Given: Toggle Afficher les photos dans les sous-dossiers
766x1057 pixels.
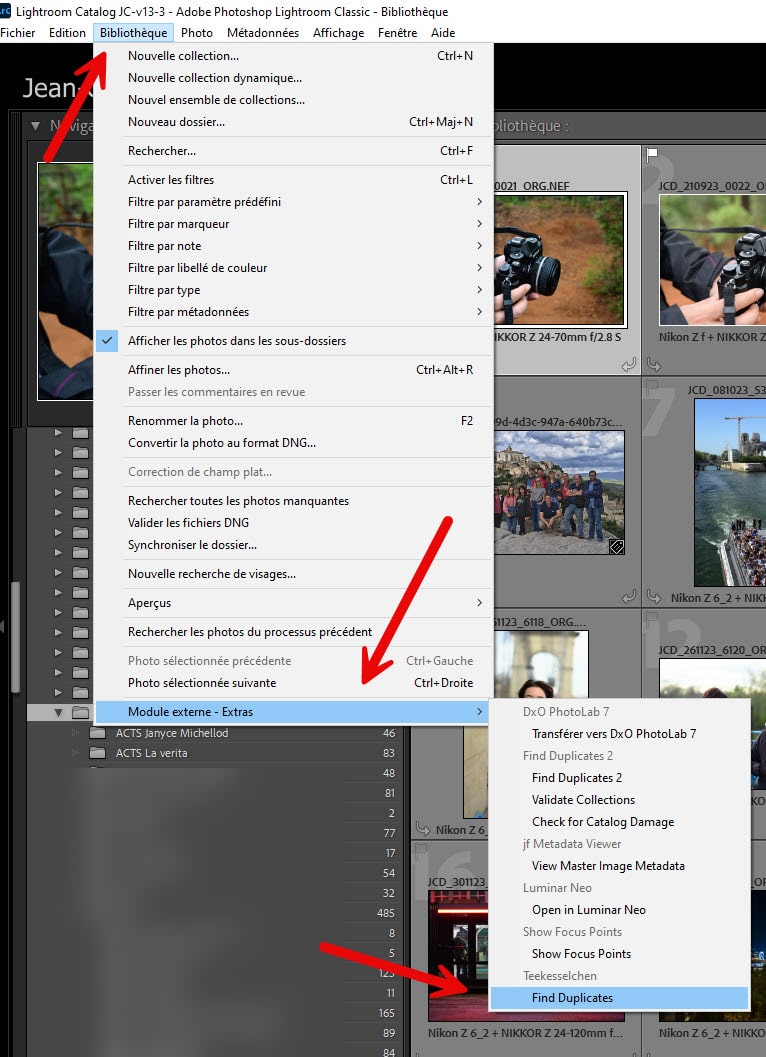Looking at the screenshot, I should click(x=293, y=341).
